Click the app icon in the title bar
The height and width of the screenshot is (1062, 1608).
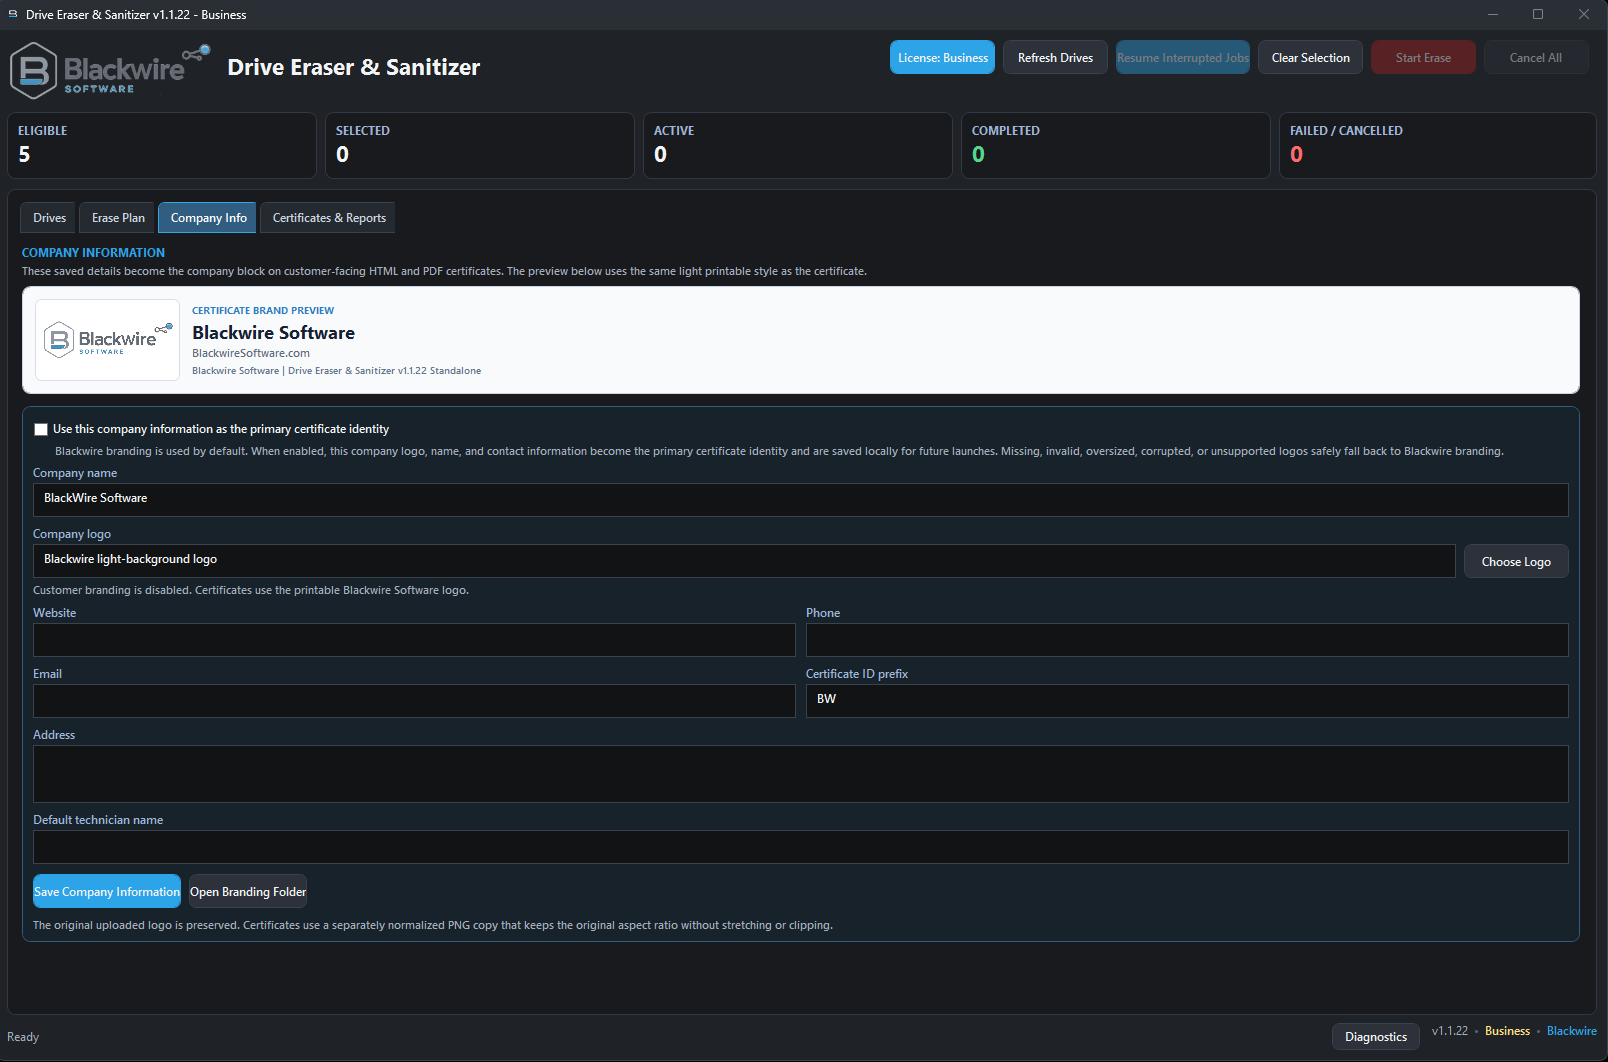(13, 15)
